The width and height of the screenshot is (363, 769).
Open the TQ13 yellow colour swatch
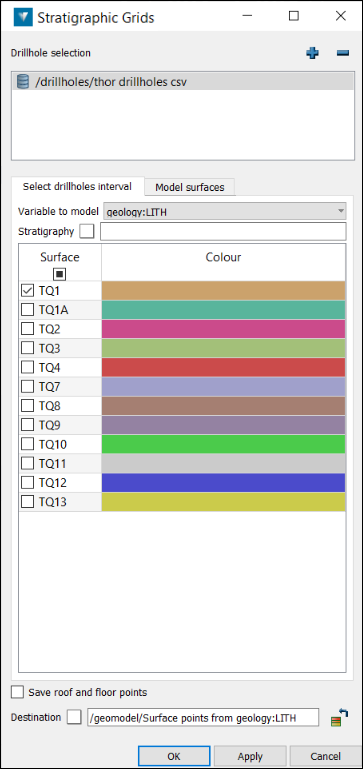point(223,502)
